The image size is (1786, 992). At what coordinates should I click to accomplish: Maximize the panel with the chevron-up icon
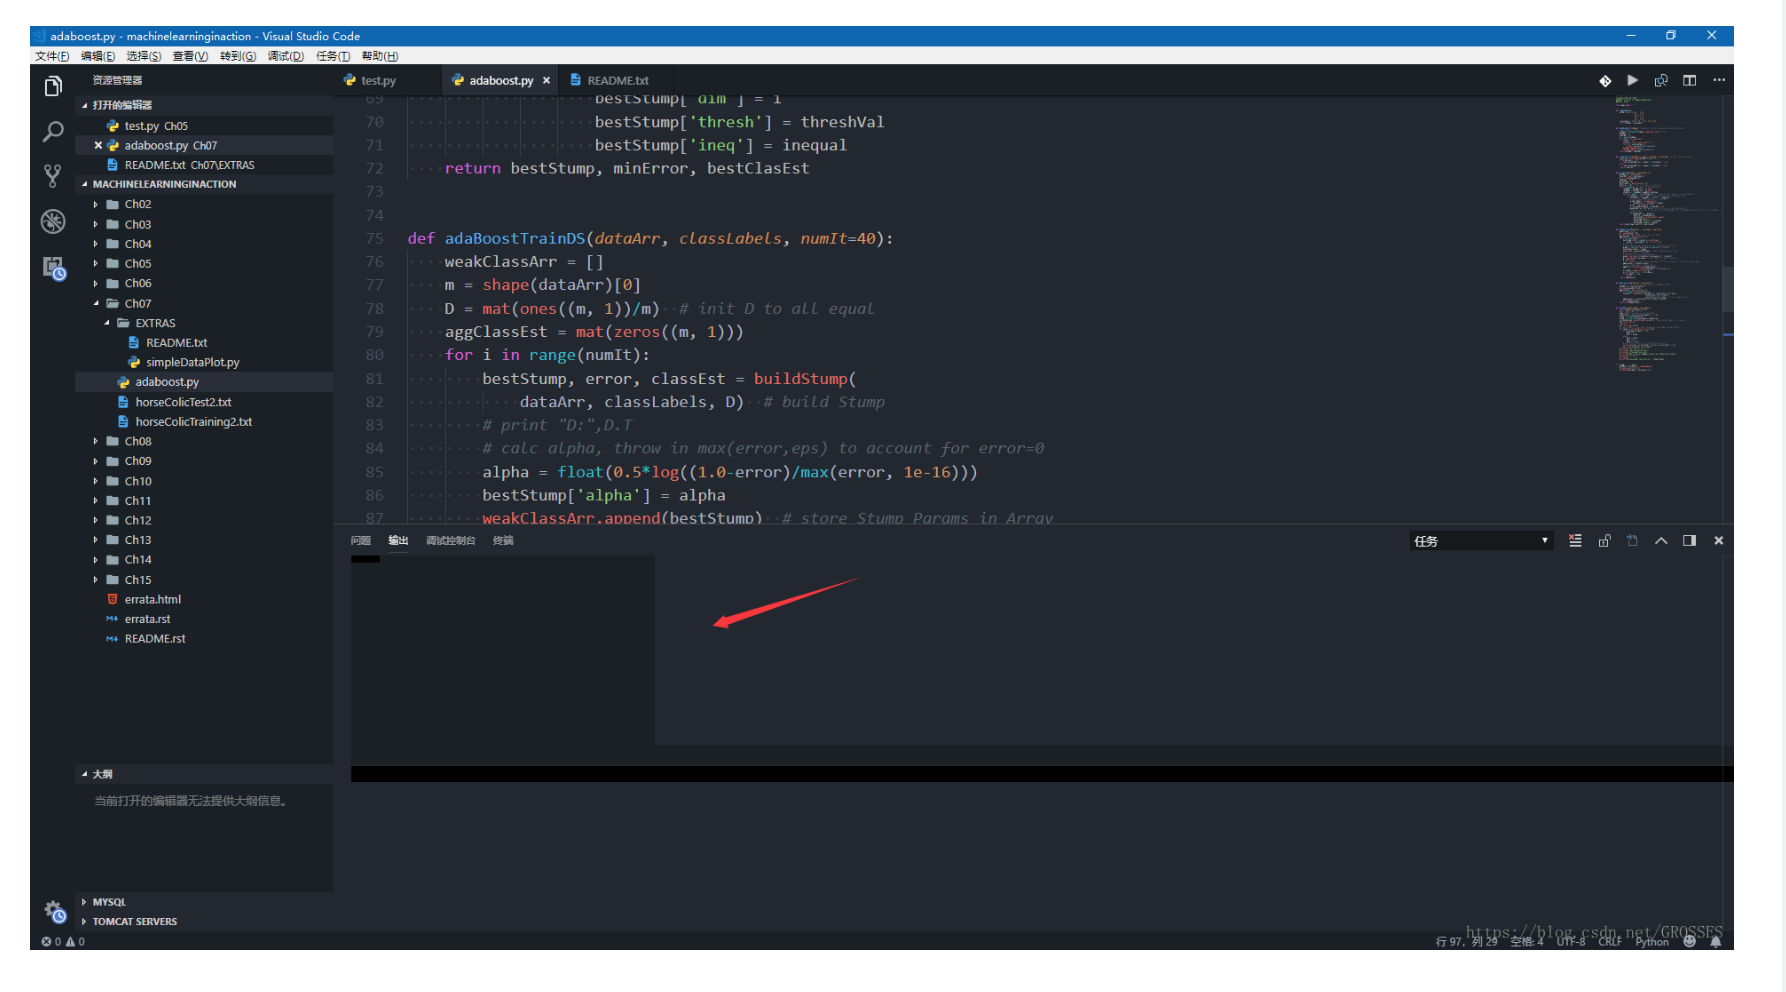1661,540
